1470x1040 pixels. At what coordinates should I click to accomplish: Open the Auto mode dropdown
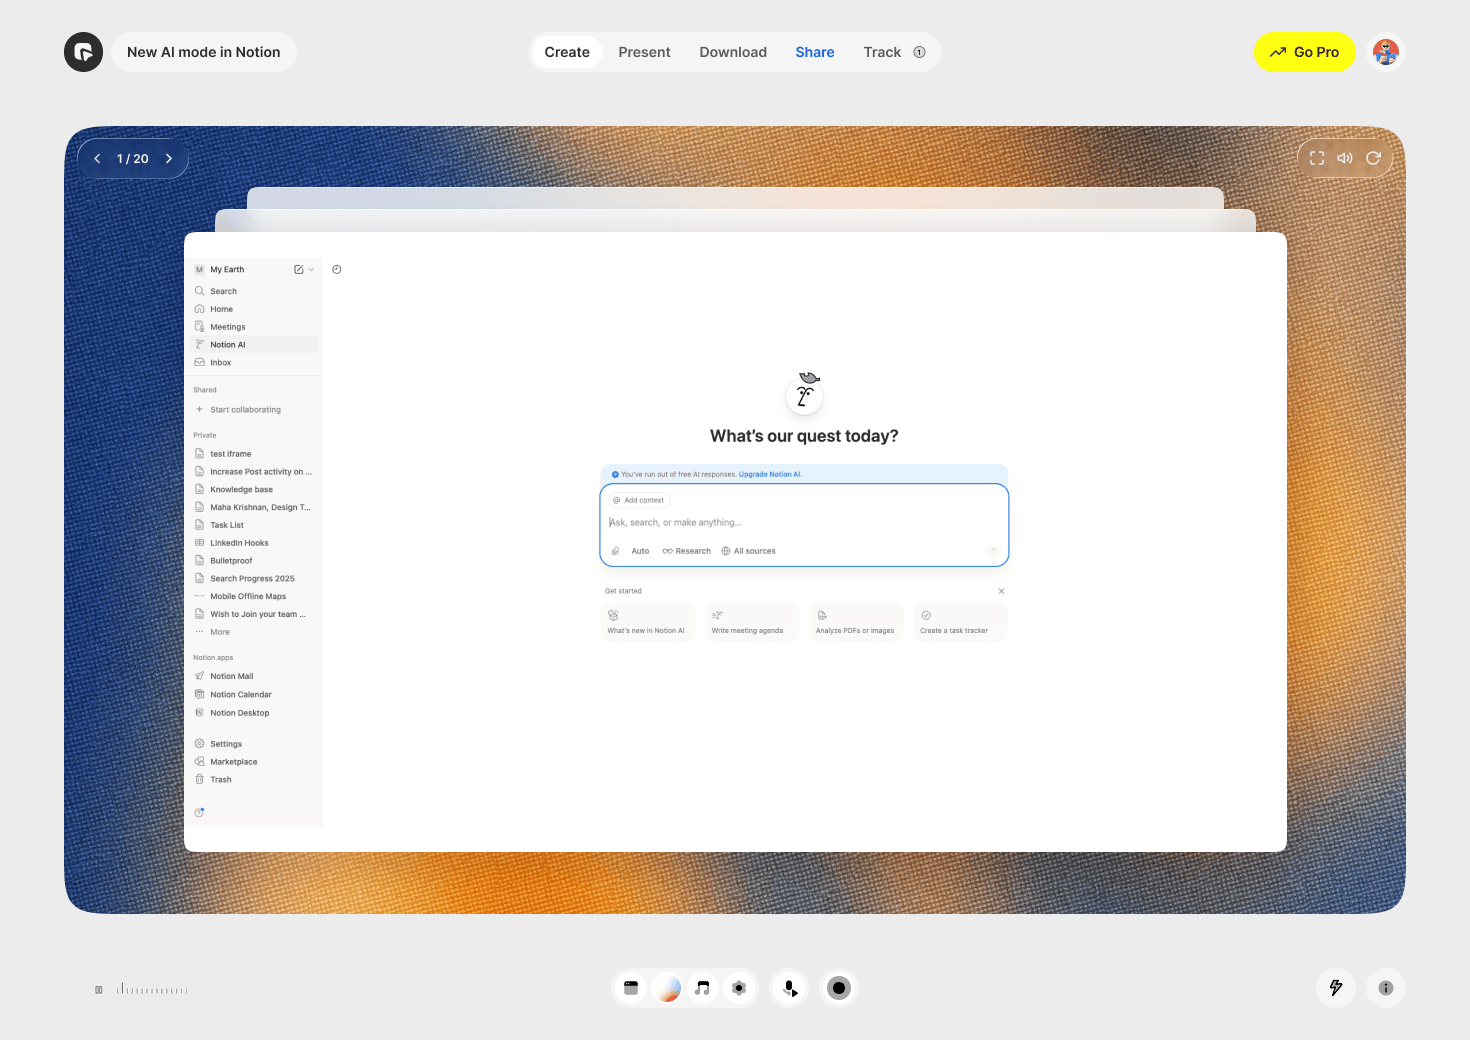tap(640, 551)
